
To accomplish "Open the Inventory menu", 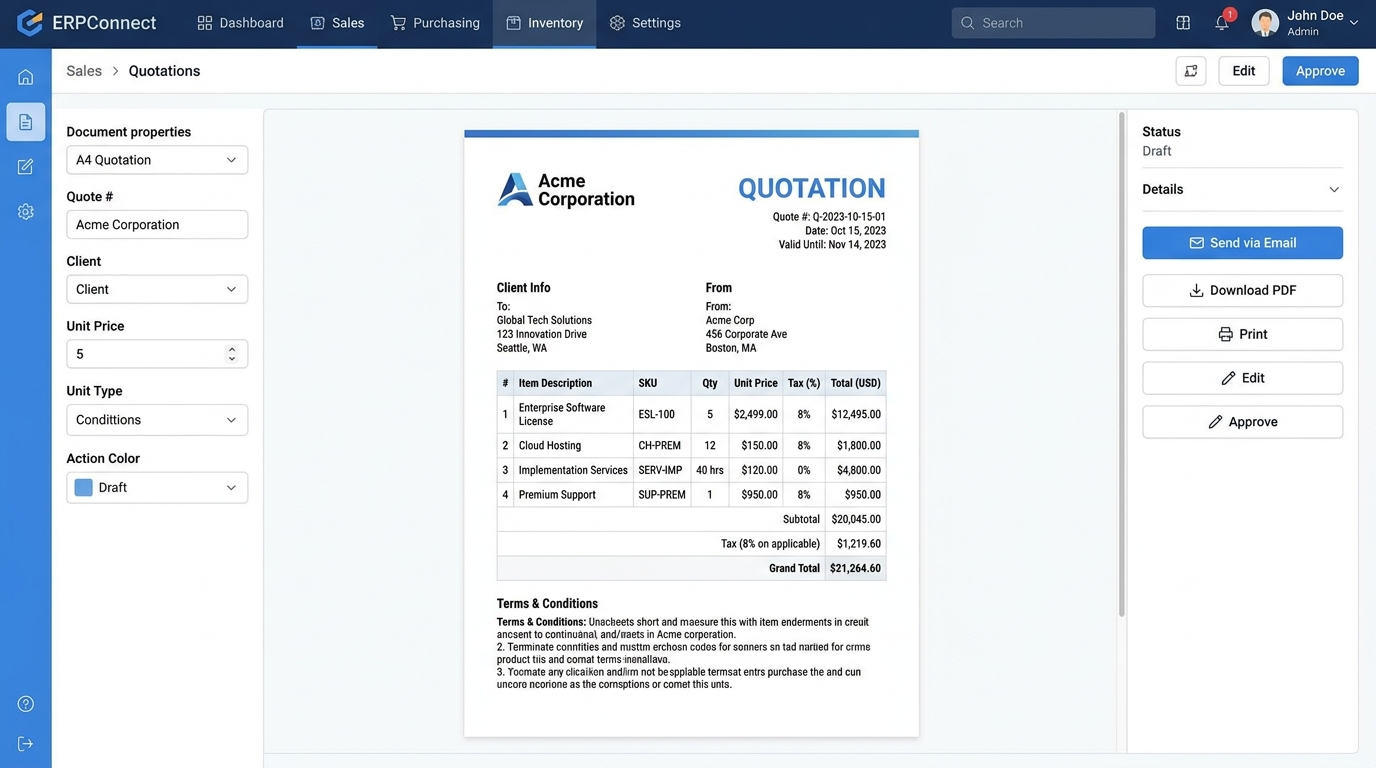I will pos(544,23).
